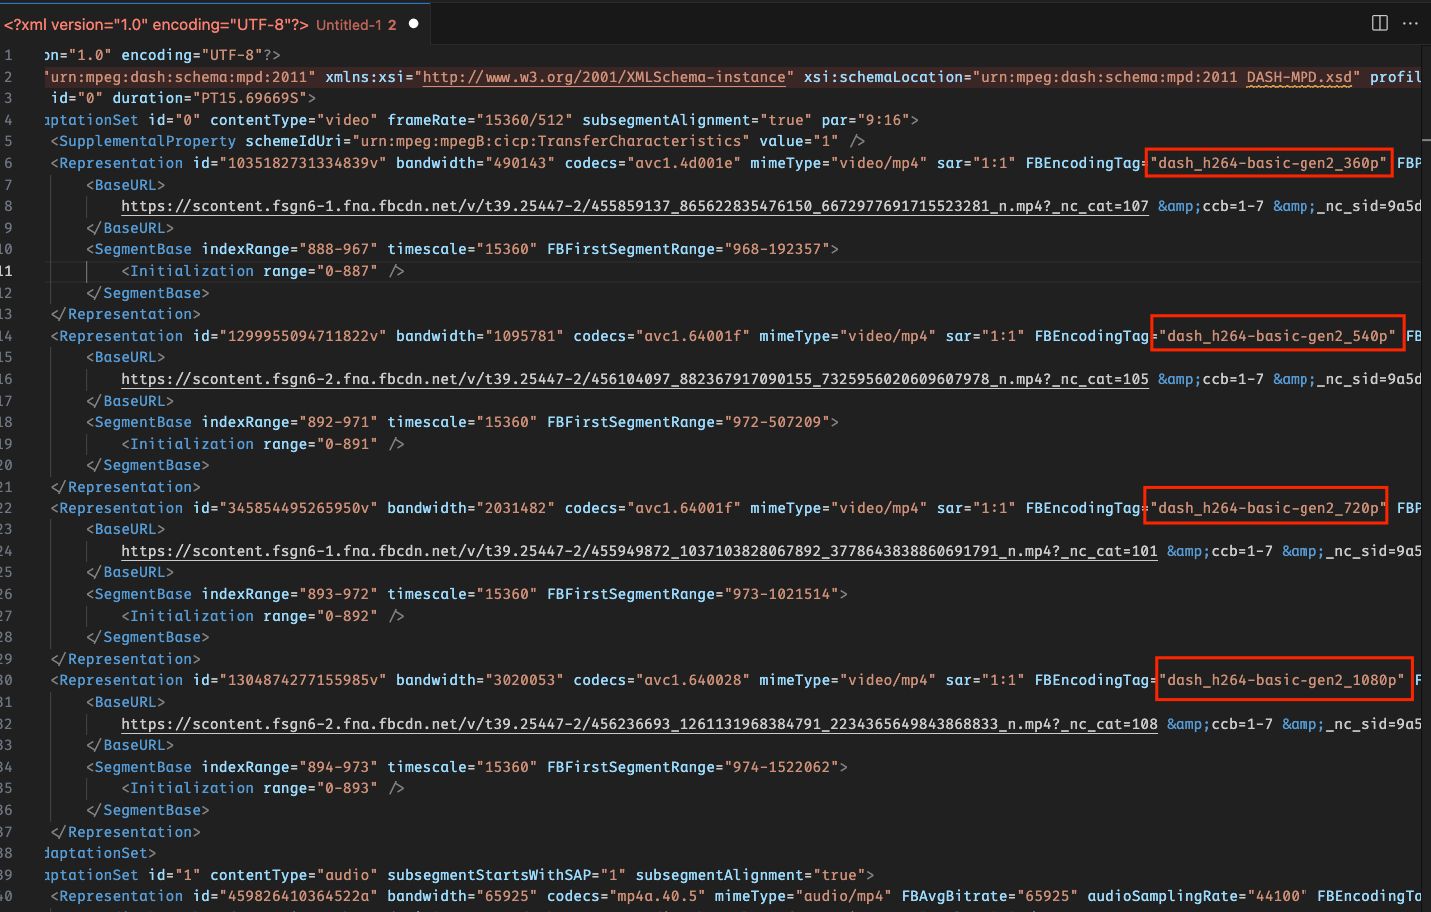Click the contentType value "audio"

tap(346, 875)
